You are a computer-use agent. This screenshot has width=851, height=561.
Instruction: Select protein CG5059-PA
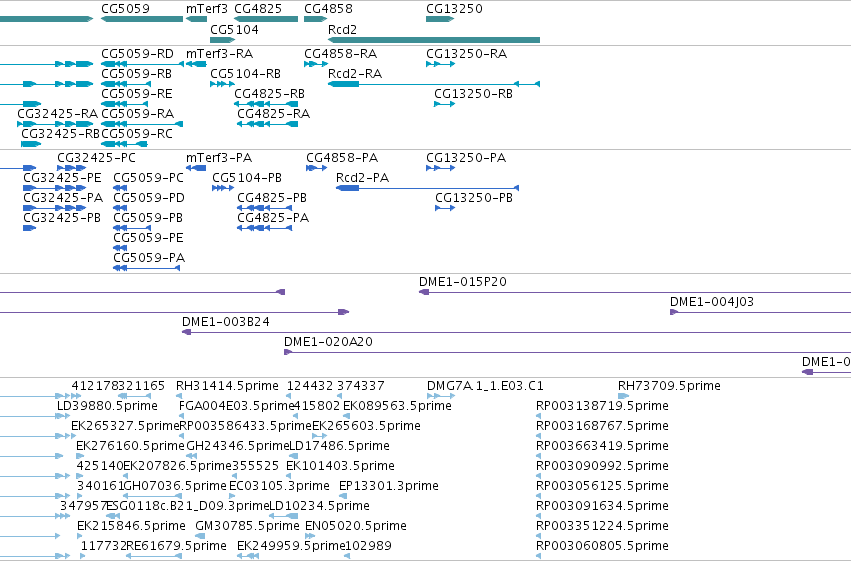[147, 269]
